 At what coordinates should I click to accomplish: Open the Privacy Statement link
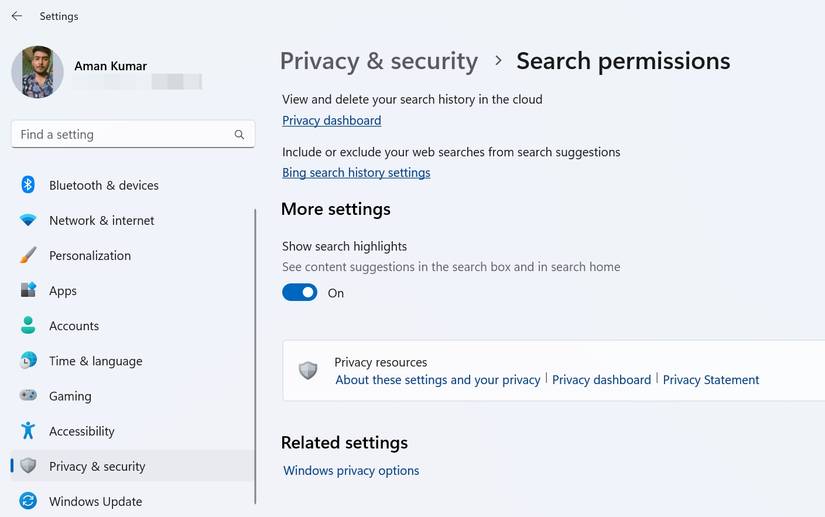[710, 380]
